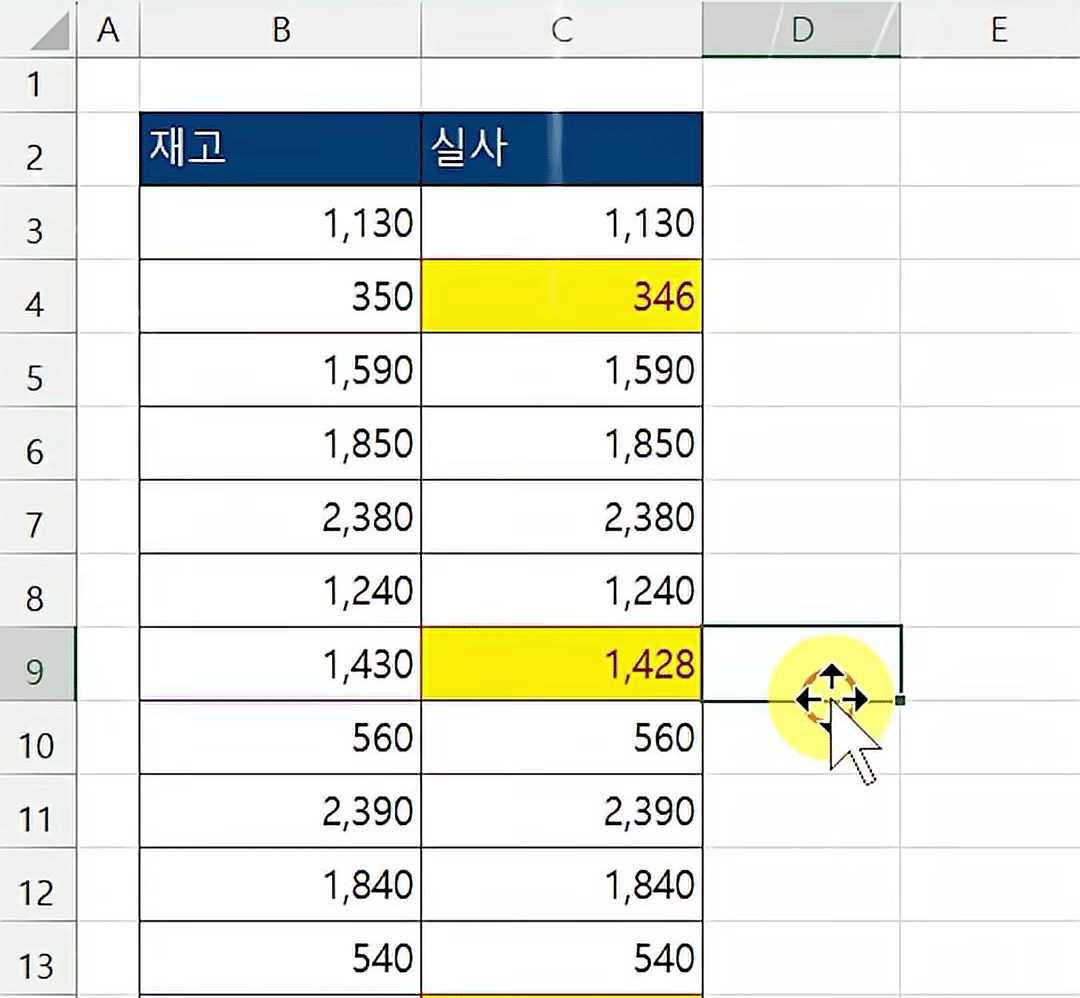This screenshot has height=998, width=1080.
Task: Select cell B8 with 1,240
Action: [280, 591]
